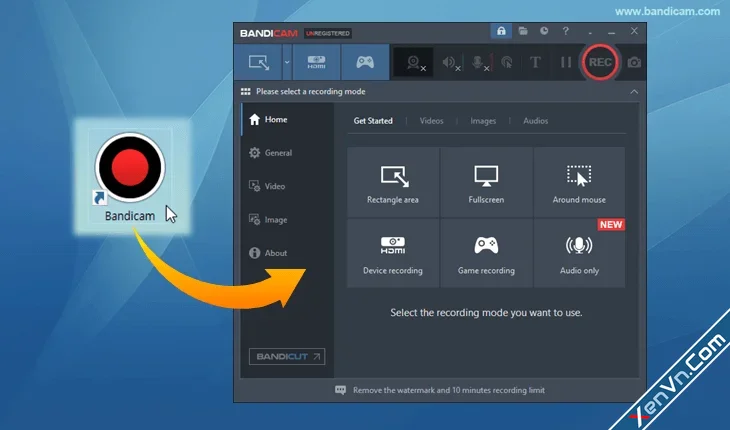Toggle the mouse click effect icon
This screenshot has width=730, height=430.
[507, 62]
